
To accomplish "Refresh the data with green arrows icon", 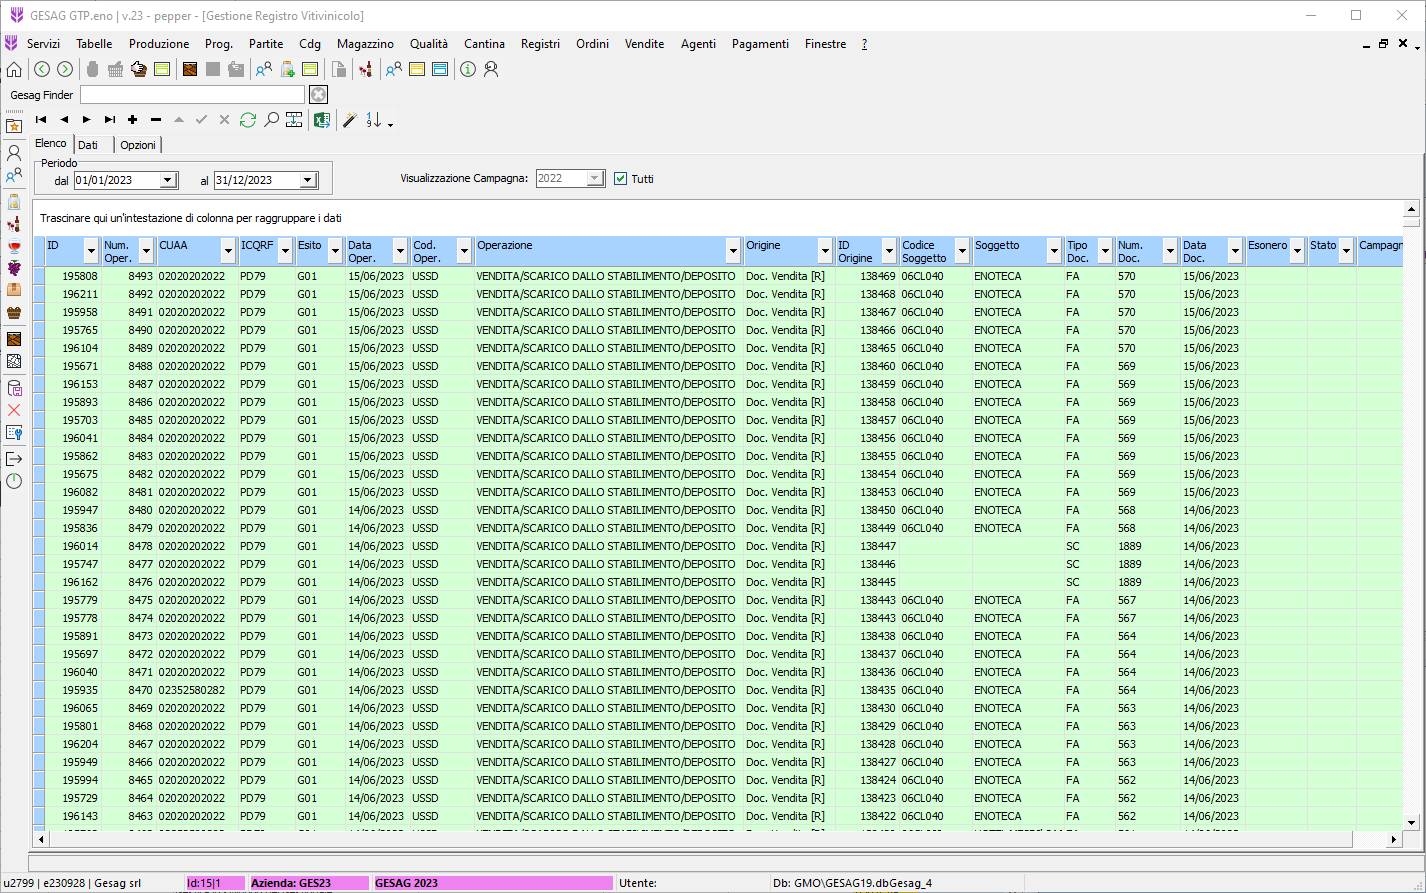I will 248,120.
